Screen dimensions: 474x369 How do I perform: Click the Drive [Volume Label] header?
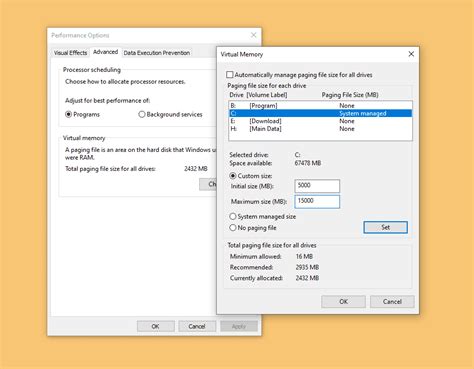(x=258, y=95)
